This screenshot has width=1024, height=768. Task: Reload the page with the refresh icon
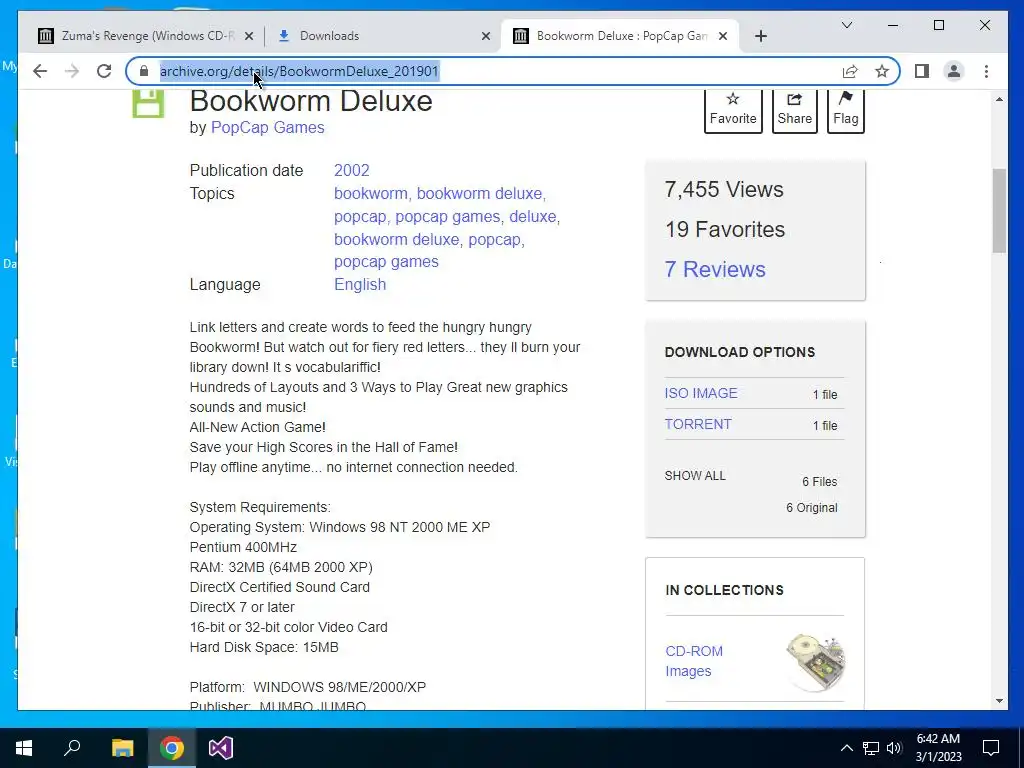tap(104, 71)
